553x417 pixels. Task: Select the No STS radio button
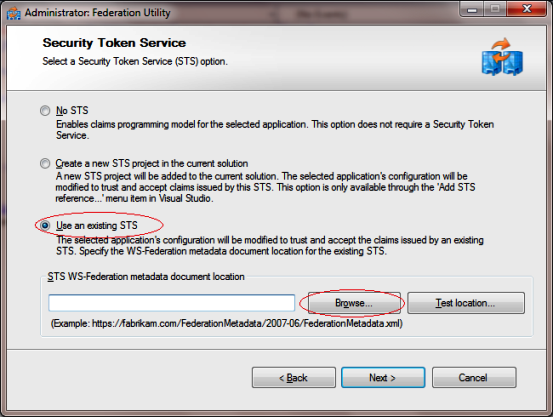(45, 111)
